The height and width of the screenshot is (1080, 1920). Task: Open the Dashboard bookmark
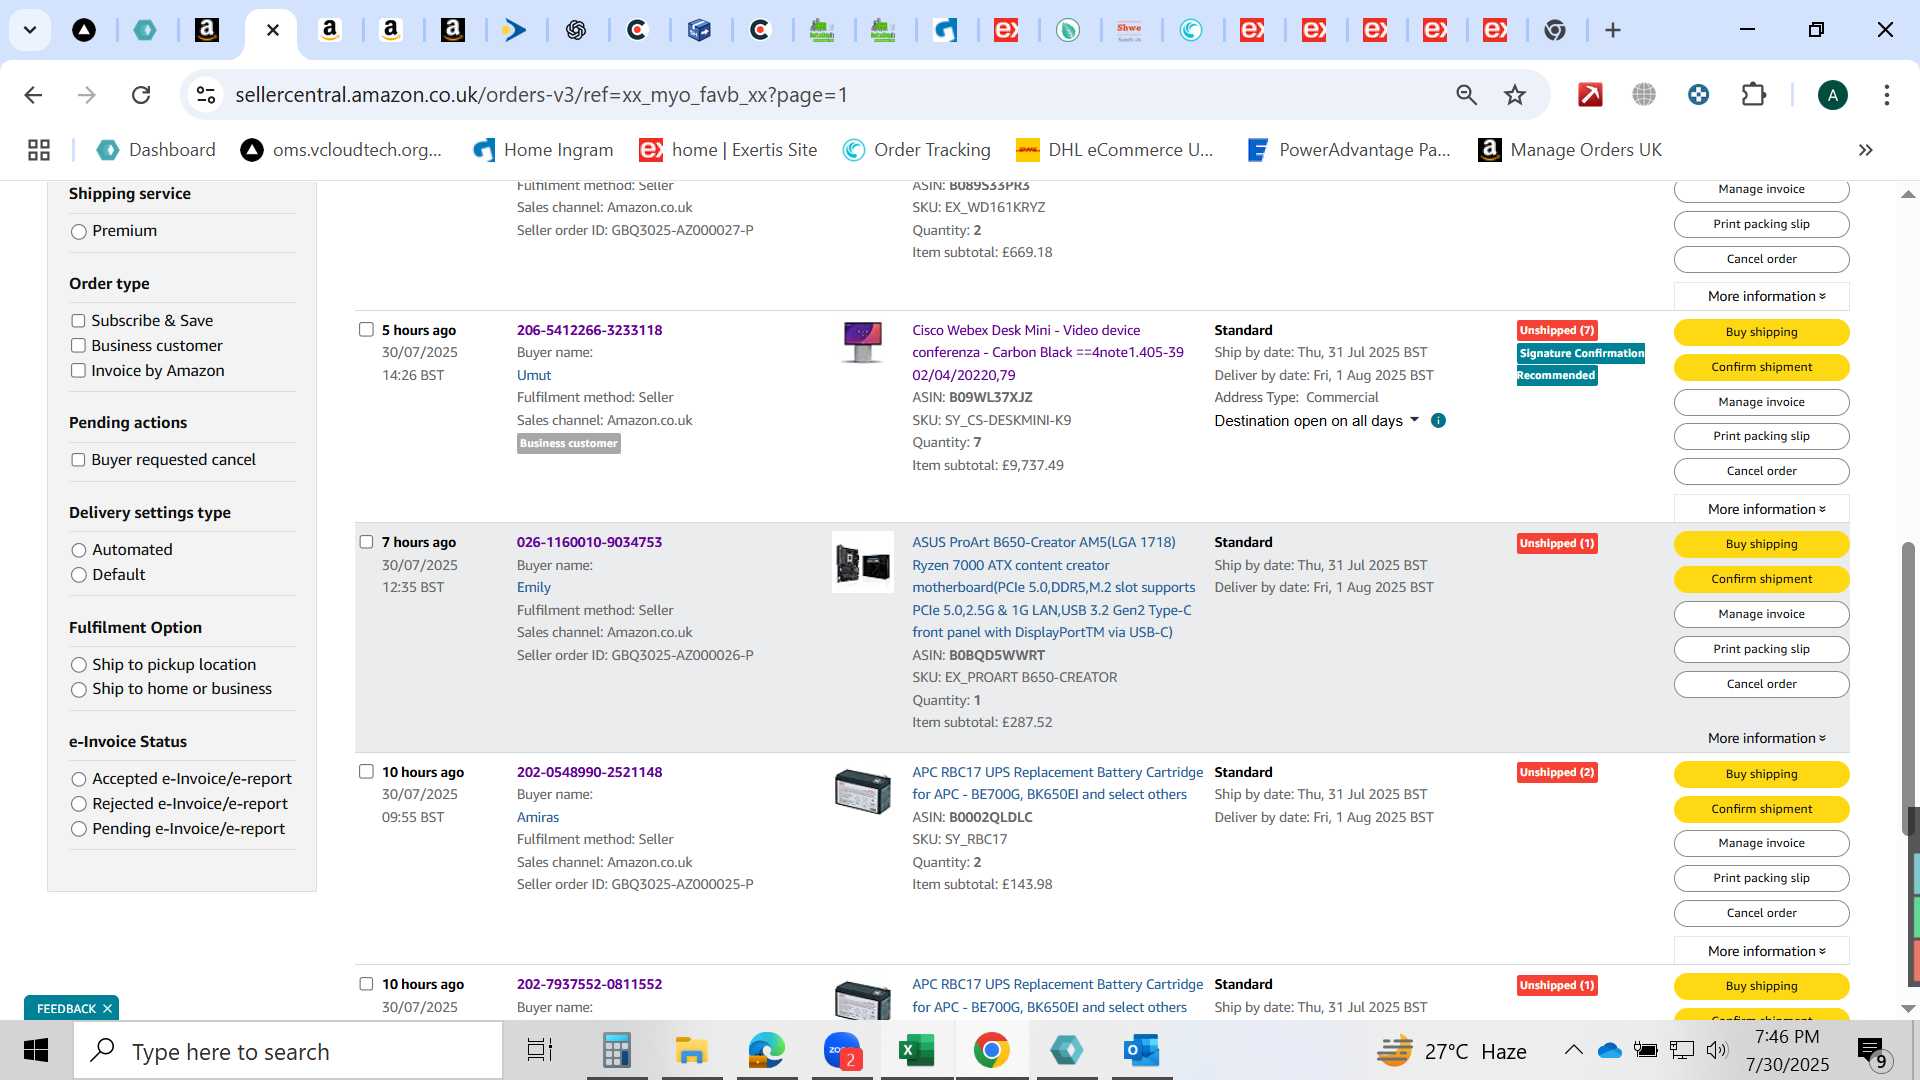coord(156,150)
